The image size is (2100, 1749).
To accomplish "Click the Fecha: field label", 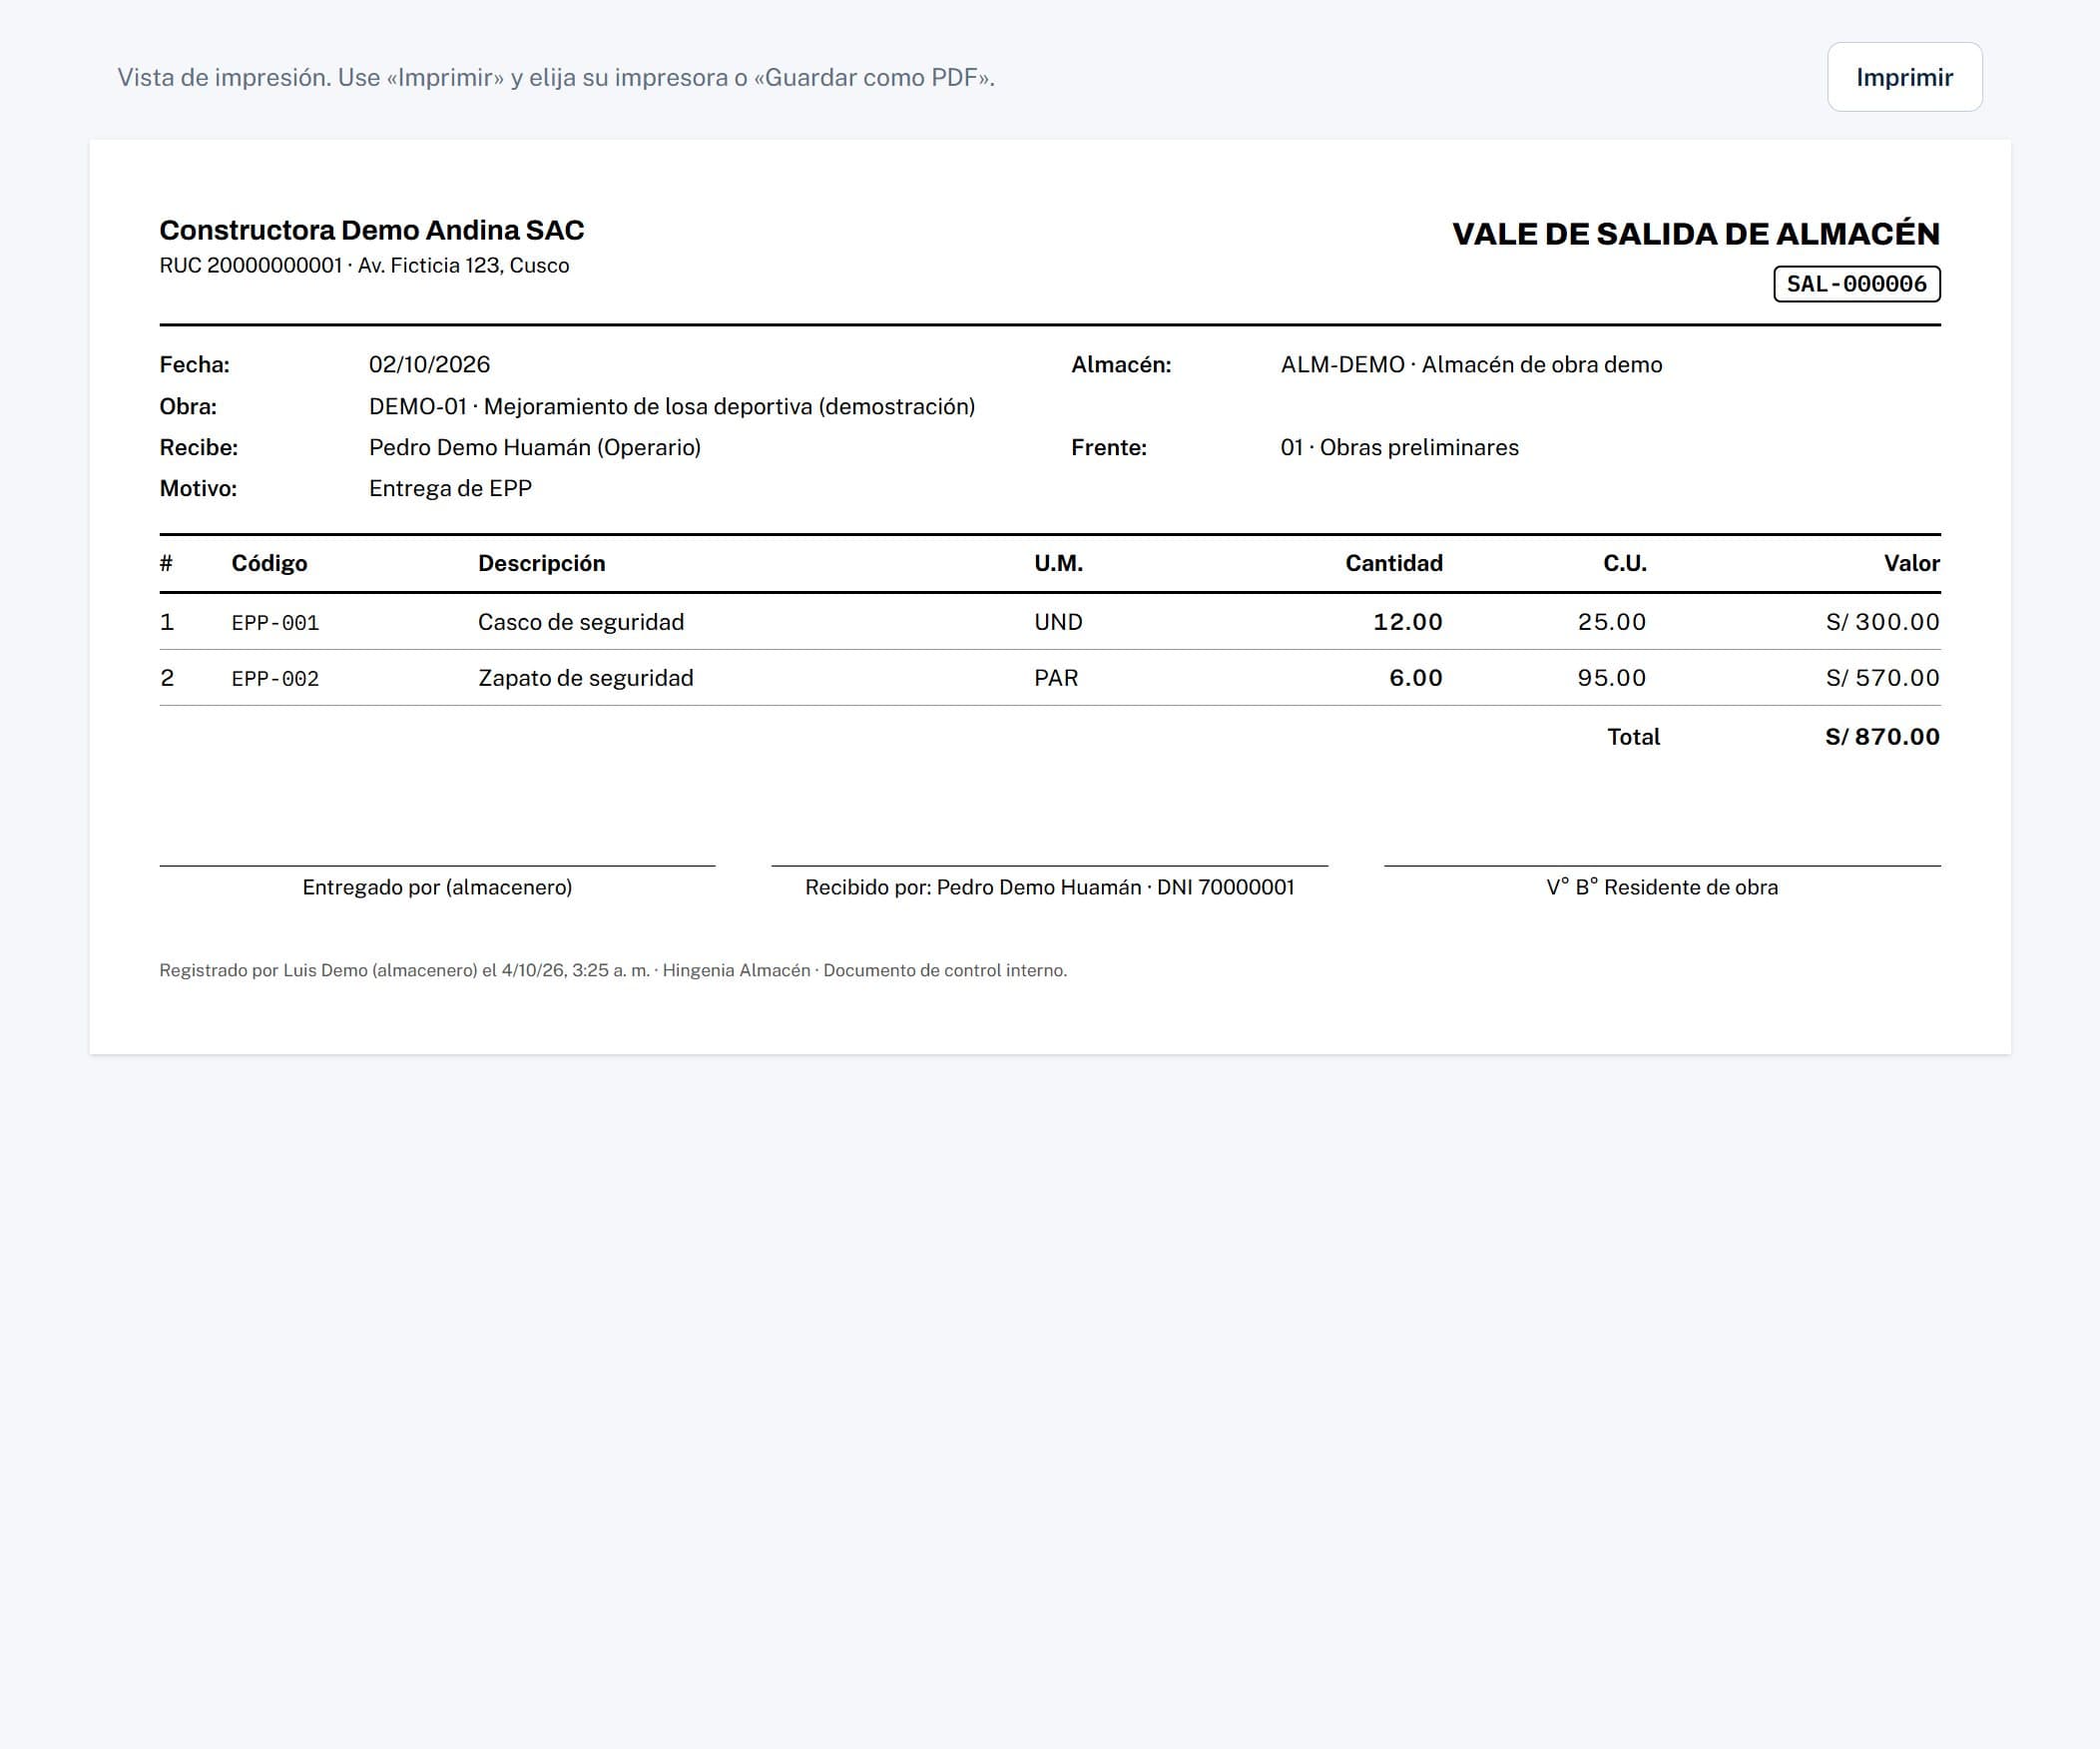I will coord(194,365).
